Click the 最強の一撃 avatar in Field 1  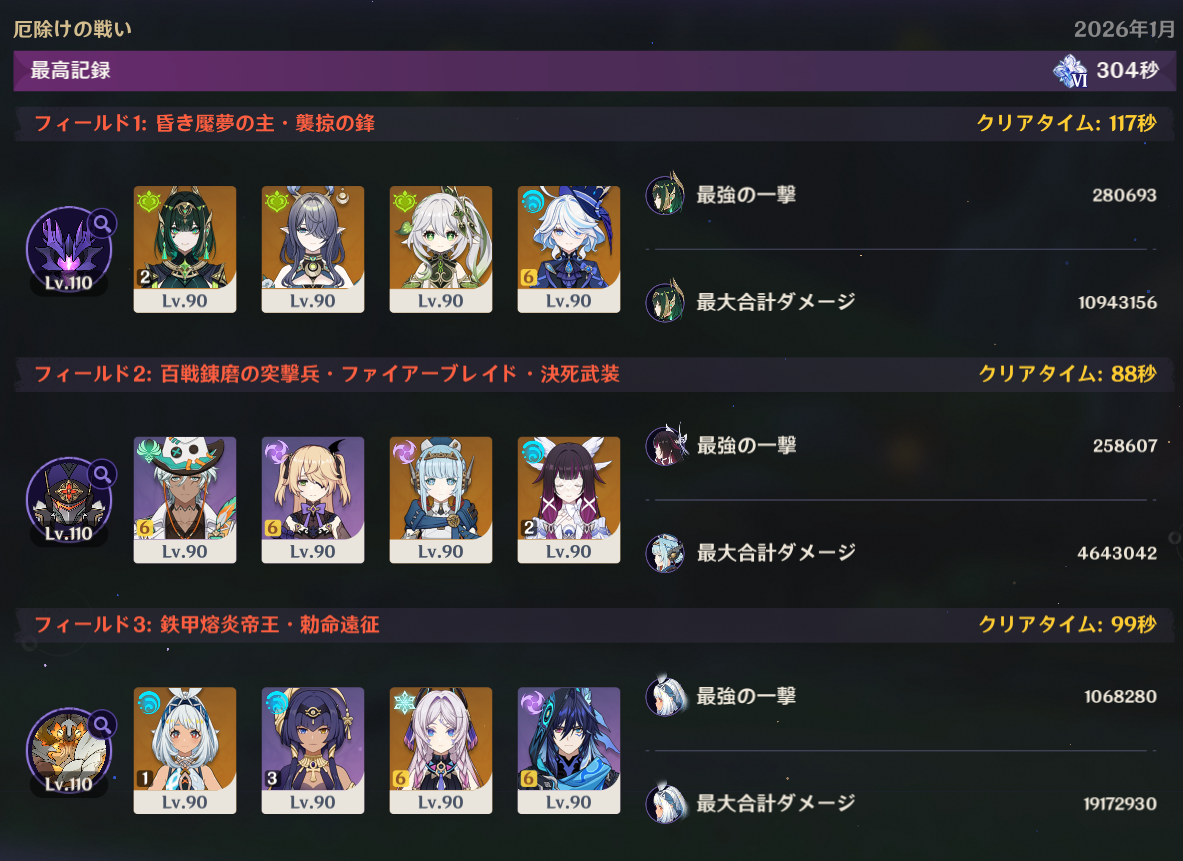click(x=665, y=194)
